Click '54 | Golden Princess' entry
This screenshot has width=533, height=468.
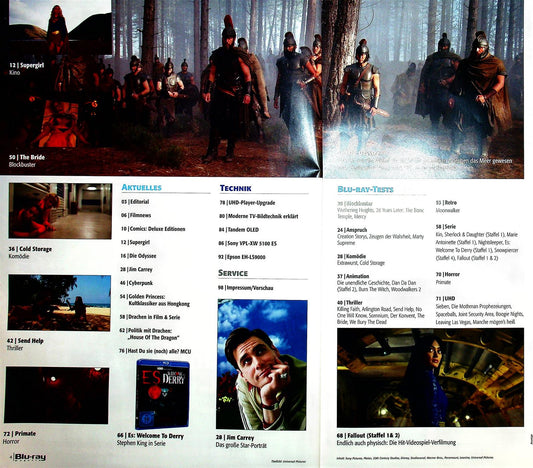coord(155,300)
